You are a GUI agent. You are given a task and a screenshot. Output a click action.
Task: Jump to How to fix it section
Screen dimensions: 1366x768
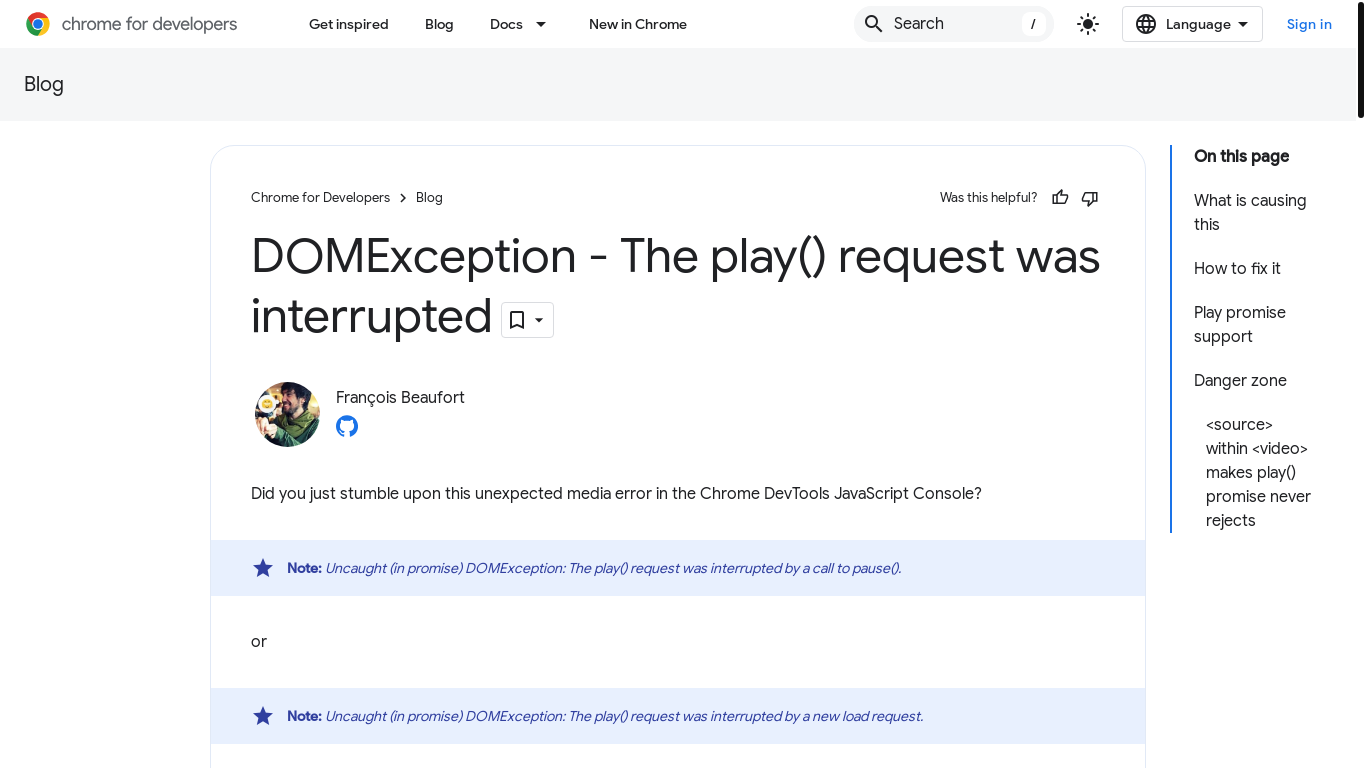(1237, 268)
